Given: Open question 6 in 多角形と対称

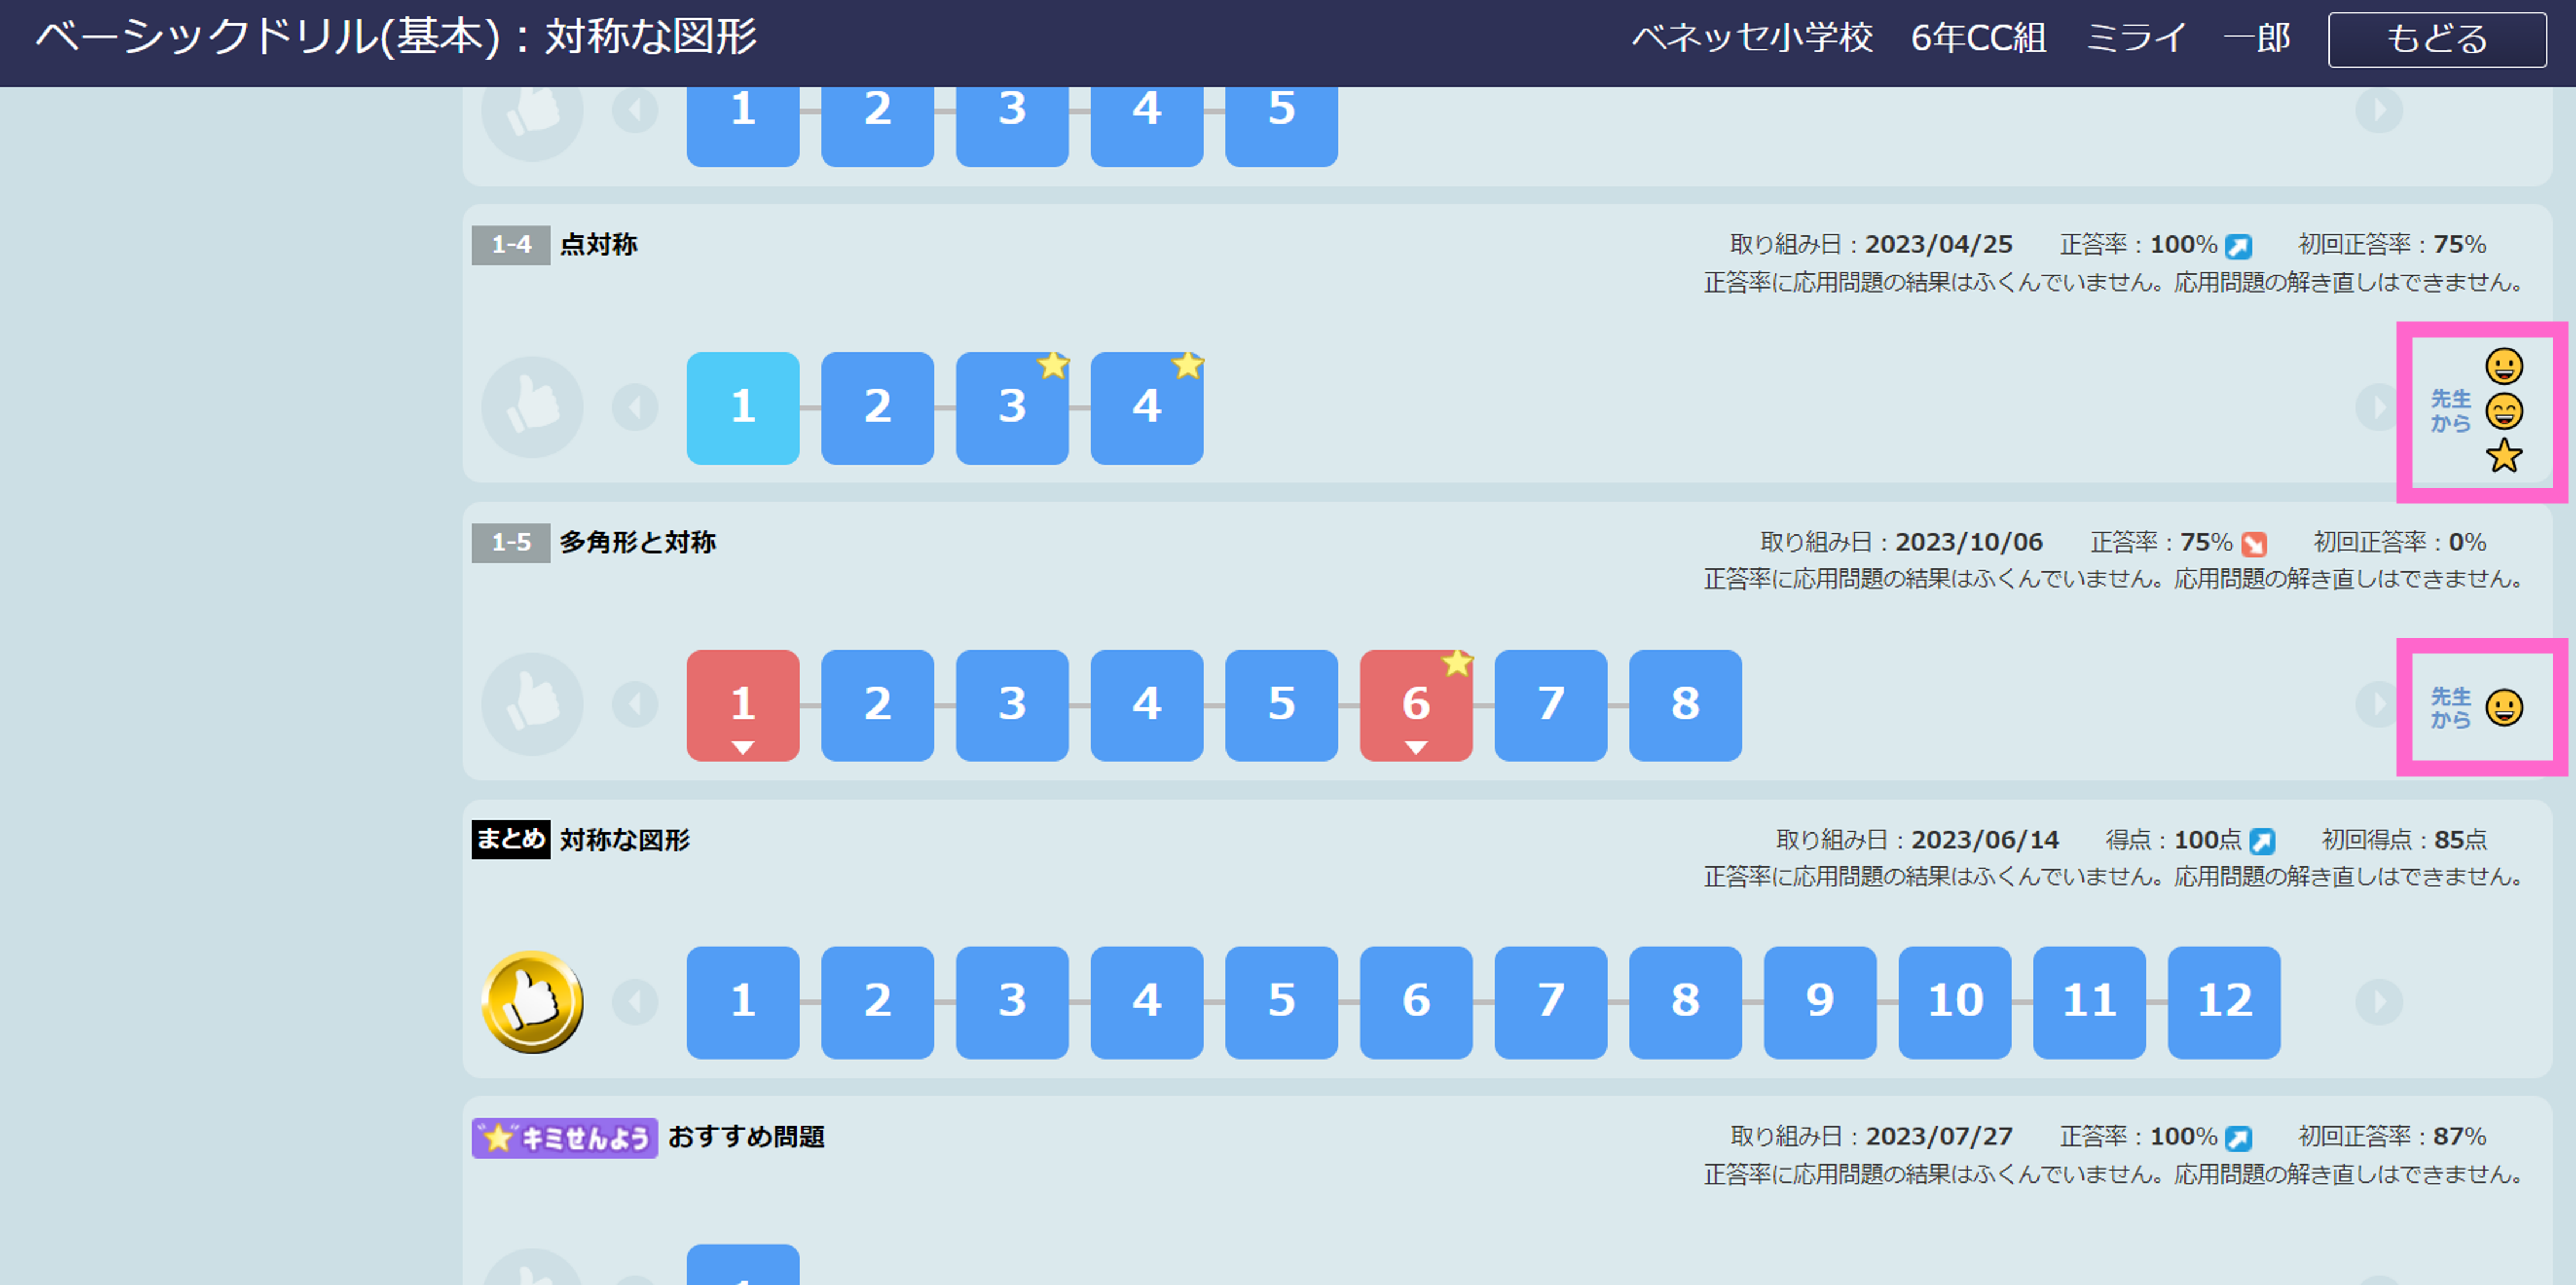Looking at the screenshot, I should click(x=1416, y=704).
